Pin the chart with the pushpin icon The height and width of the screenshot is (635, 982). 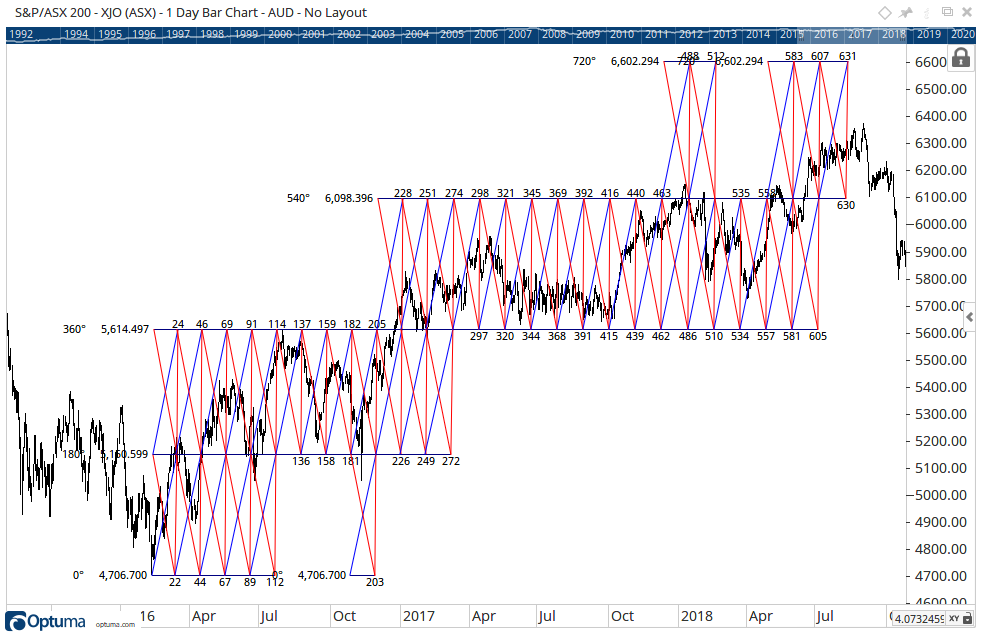[906, 13]
